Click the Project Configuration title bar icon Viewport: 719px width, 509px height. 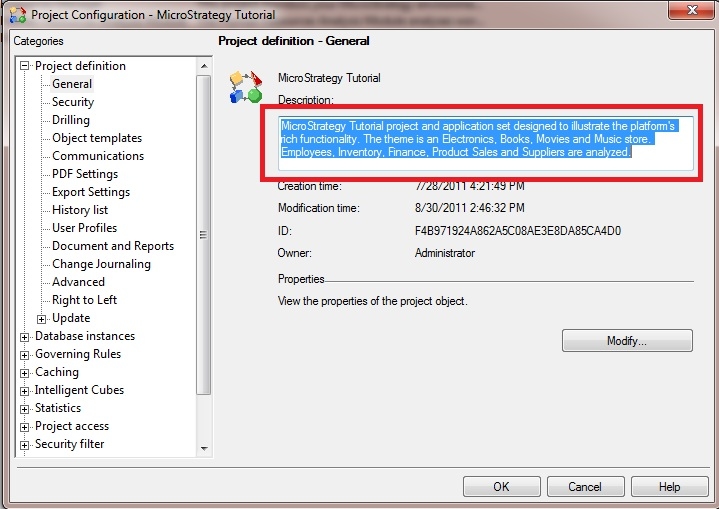tap(18, 15)
